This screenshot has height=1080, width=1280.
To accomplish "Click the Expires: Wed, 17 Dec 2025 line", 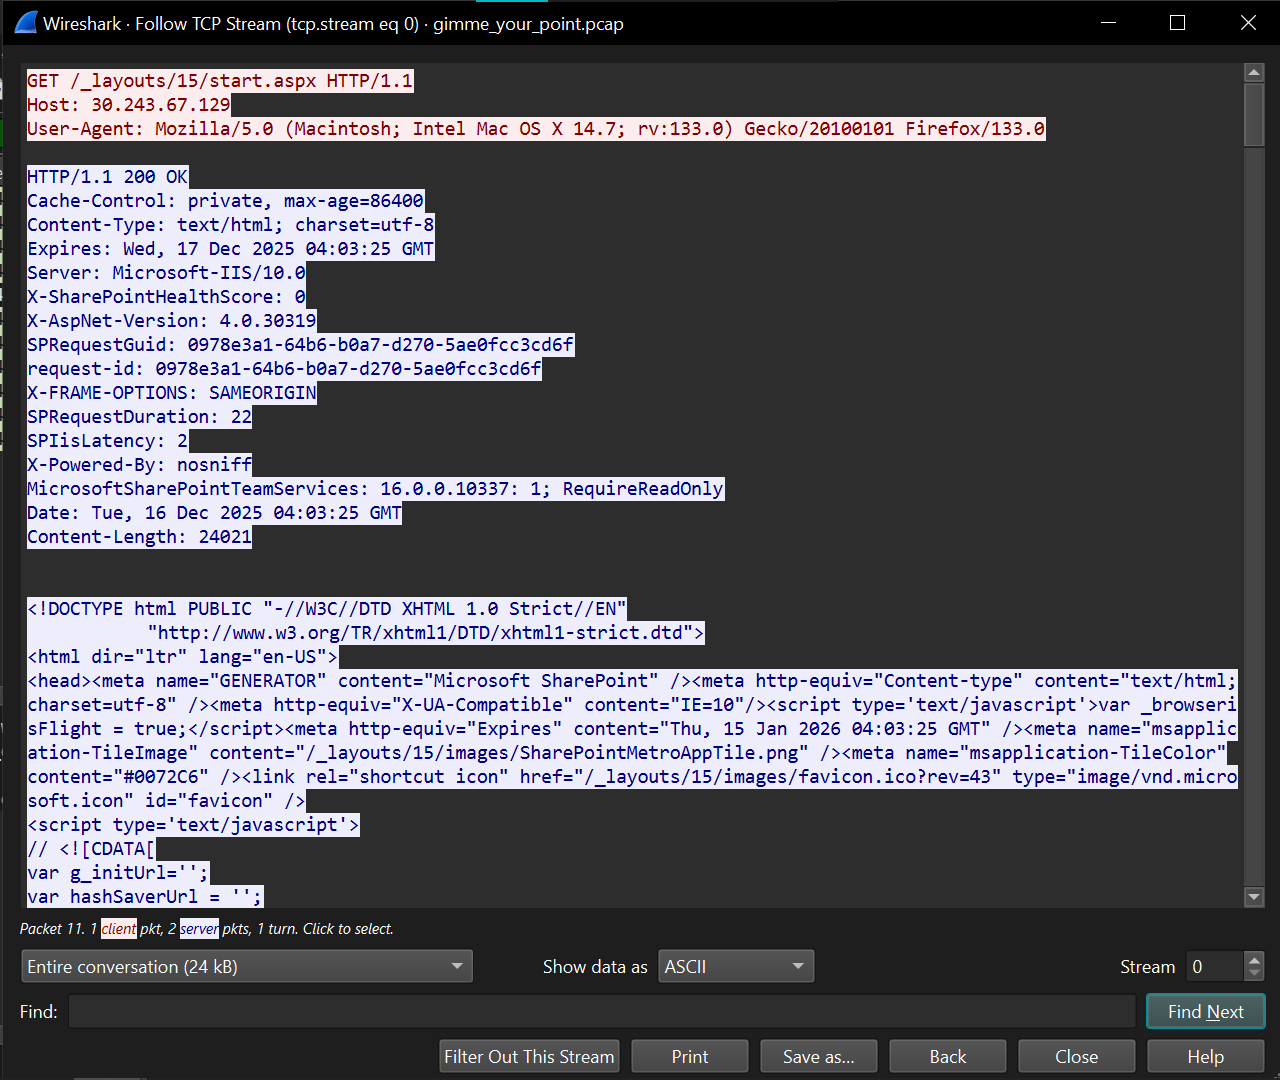I will coord(230,249).
